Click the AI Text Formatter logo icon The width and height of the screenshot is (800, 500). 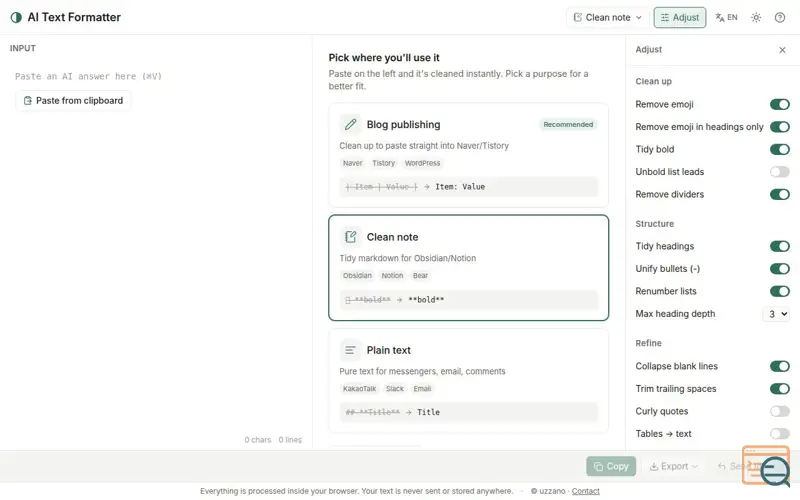(16, 17)
